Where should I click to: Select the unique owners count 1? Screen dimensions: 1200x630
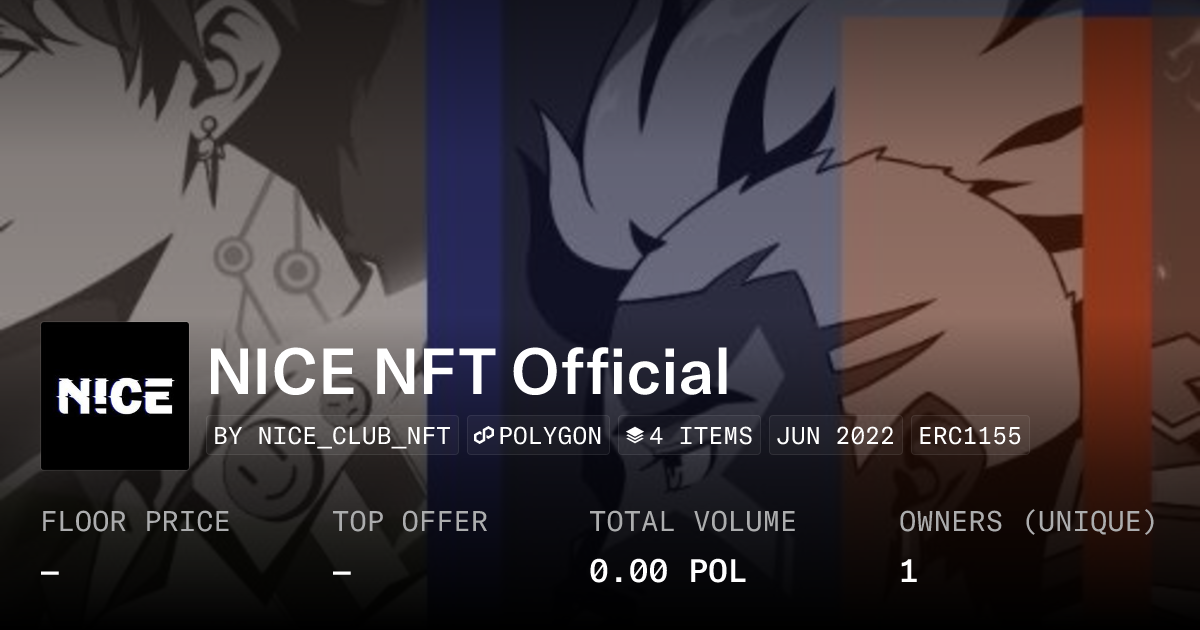click(x=908, y=572)
